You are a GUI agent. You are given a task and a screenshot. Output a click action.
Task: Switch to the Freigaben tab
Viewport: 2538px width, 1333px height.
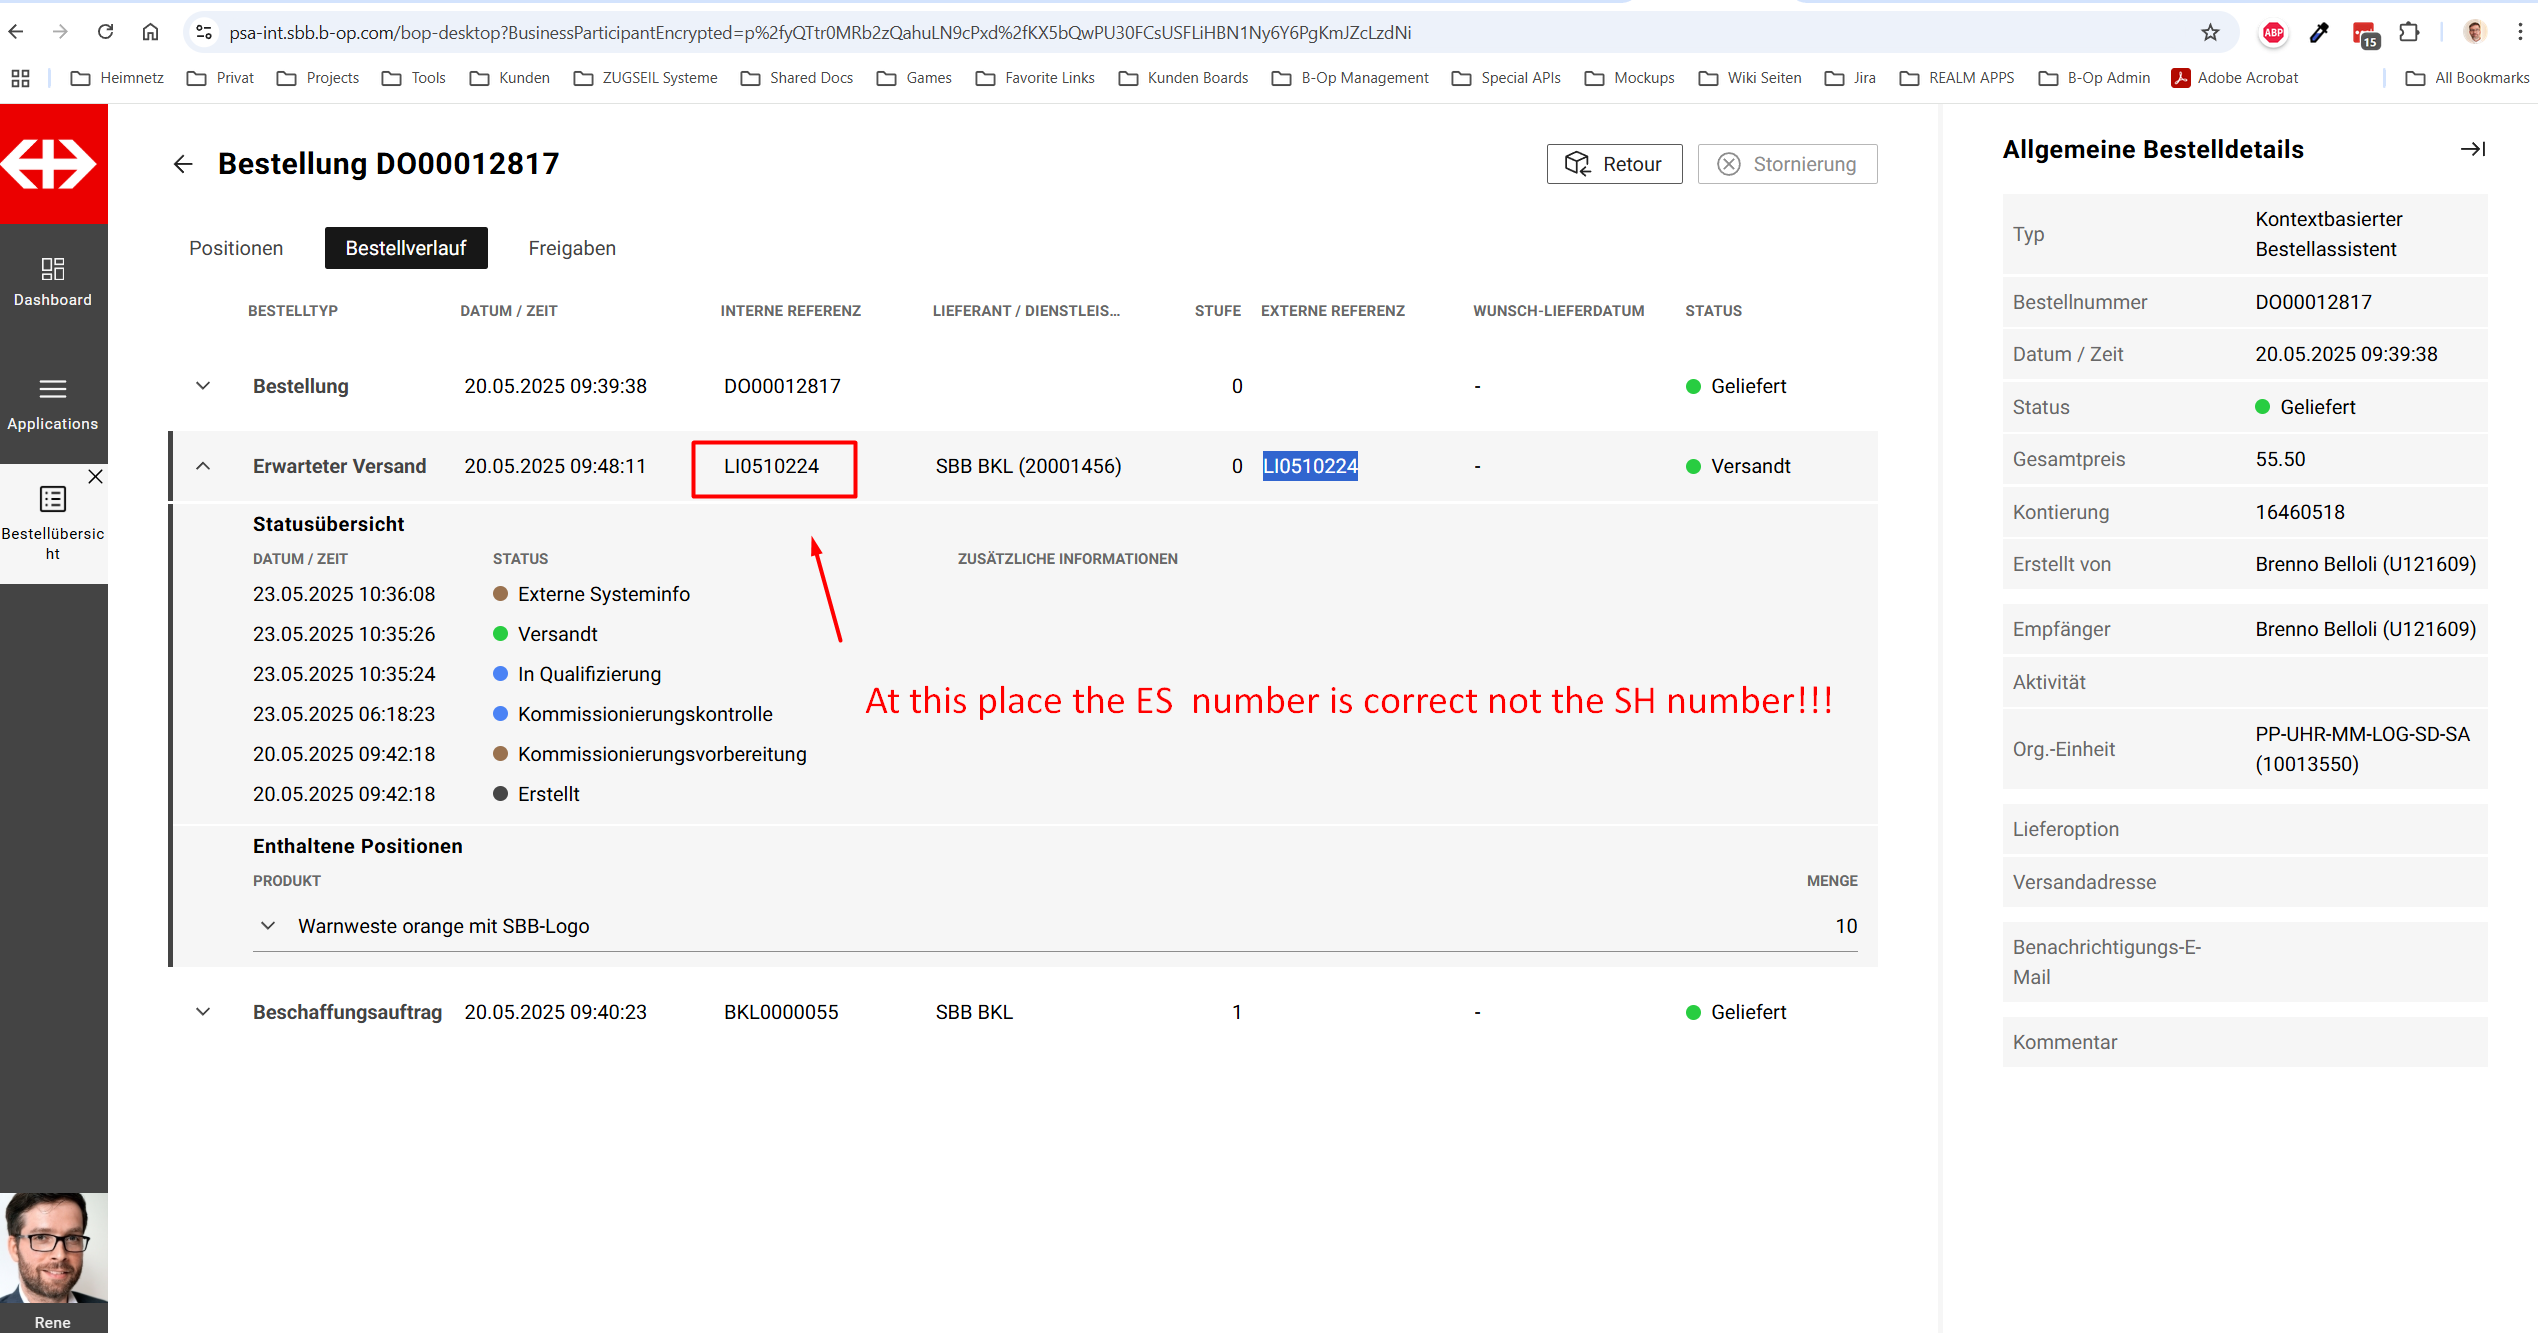coord(571,248)
